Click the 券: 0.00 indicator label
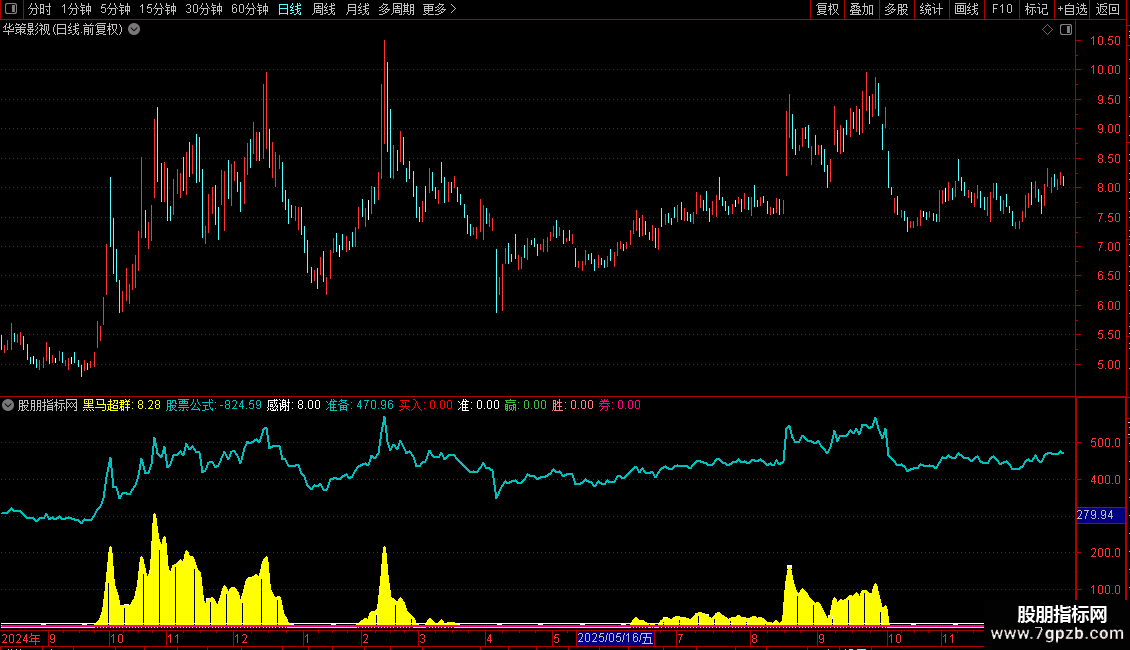The width and height of the screenshot is (1130, 650). [x=619, y=405]
